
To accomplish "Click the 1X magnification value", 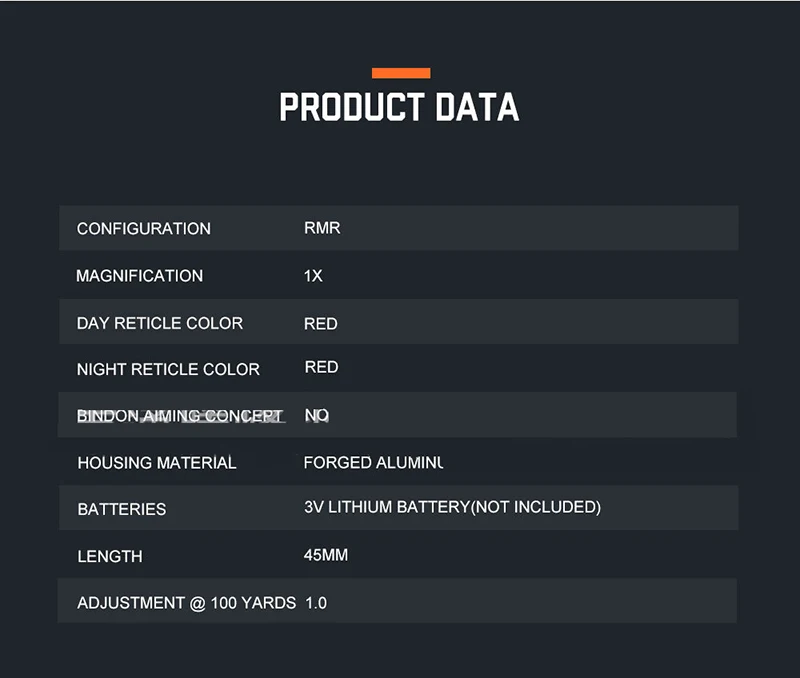I will pyautogui.click(x=313, y=276).
